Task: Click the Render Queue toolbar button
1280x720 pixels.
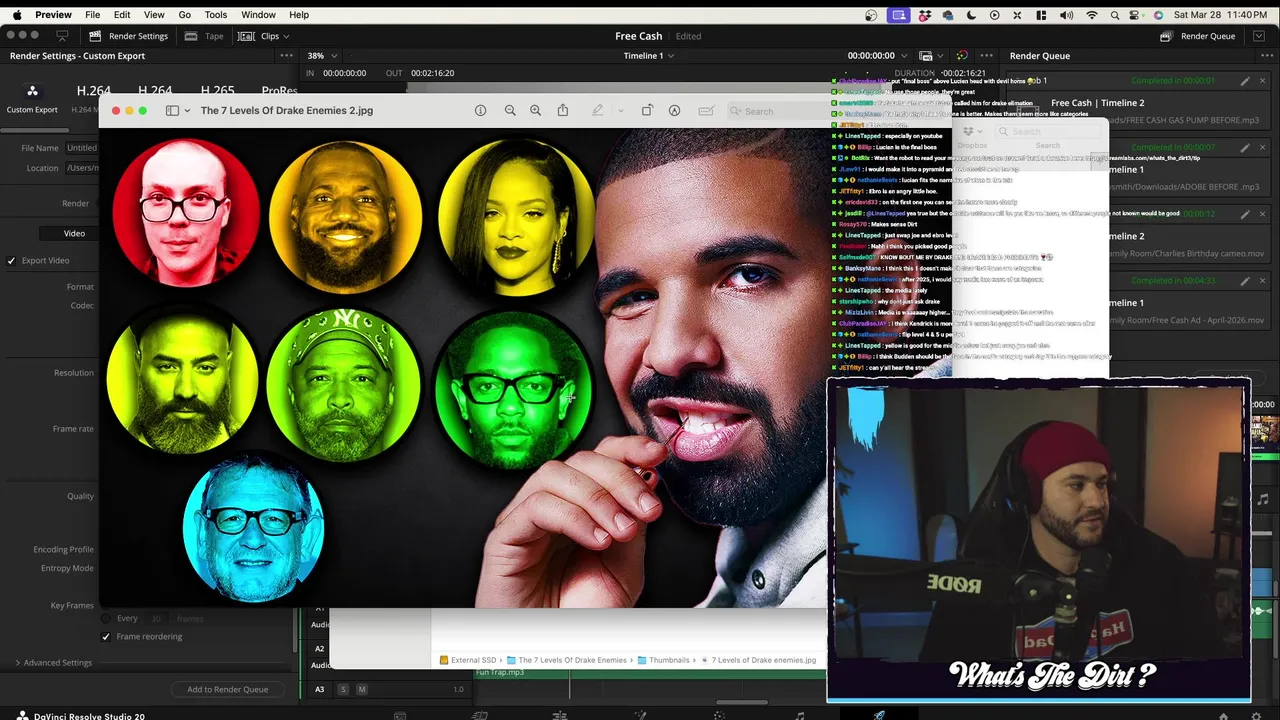Action: tap(1198, 36)
